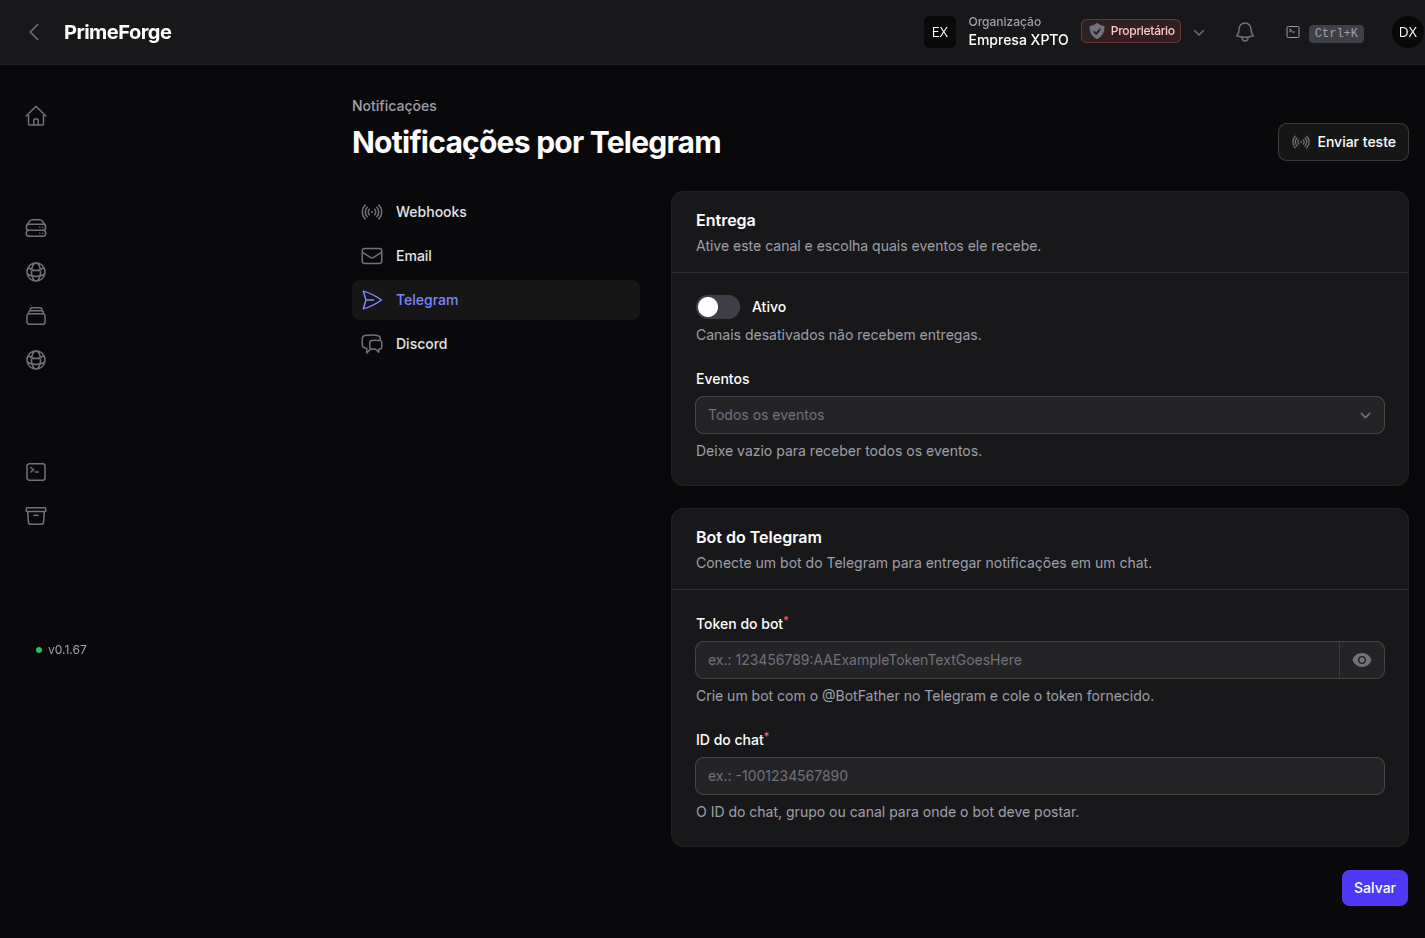The image size is (1425, 938).
Task: Click the globe icon just above terminal icon
Action: [x=36, y=360]
